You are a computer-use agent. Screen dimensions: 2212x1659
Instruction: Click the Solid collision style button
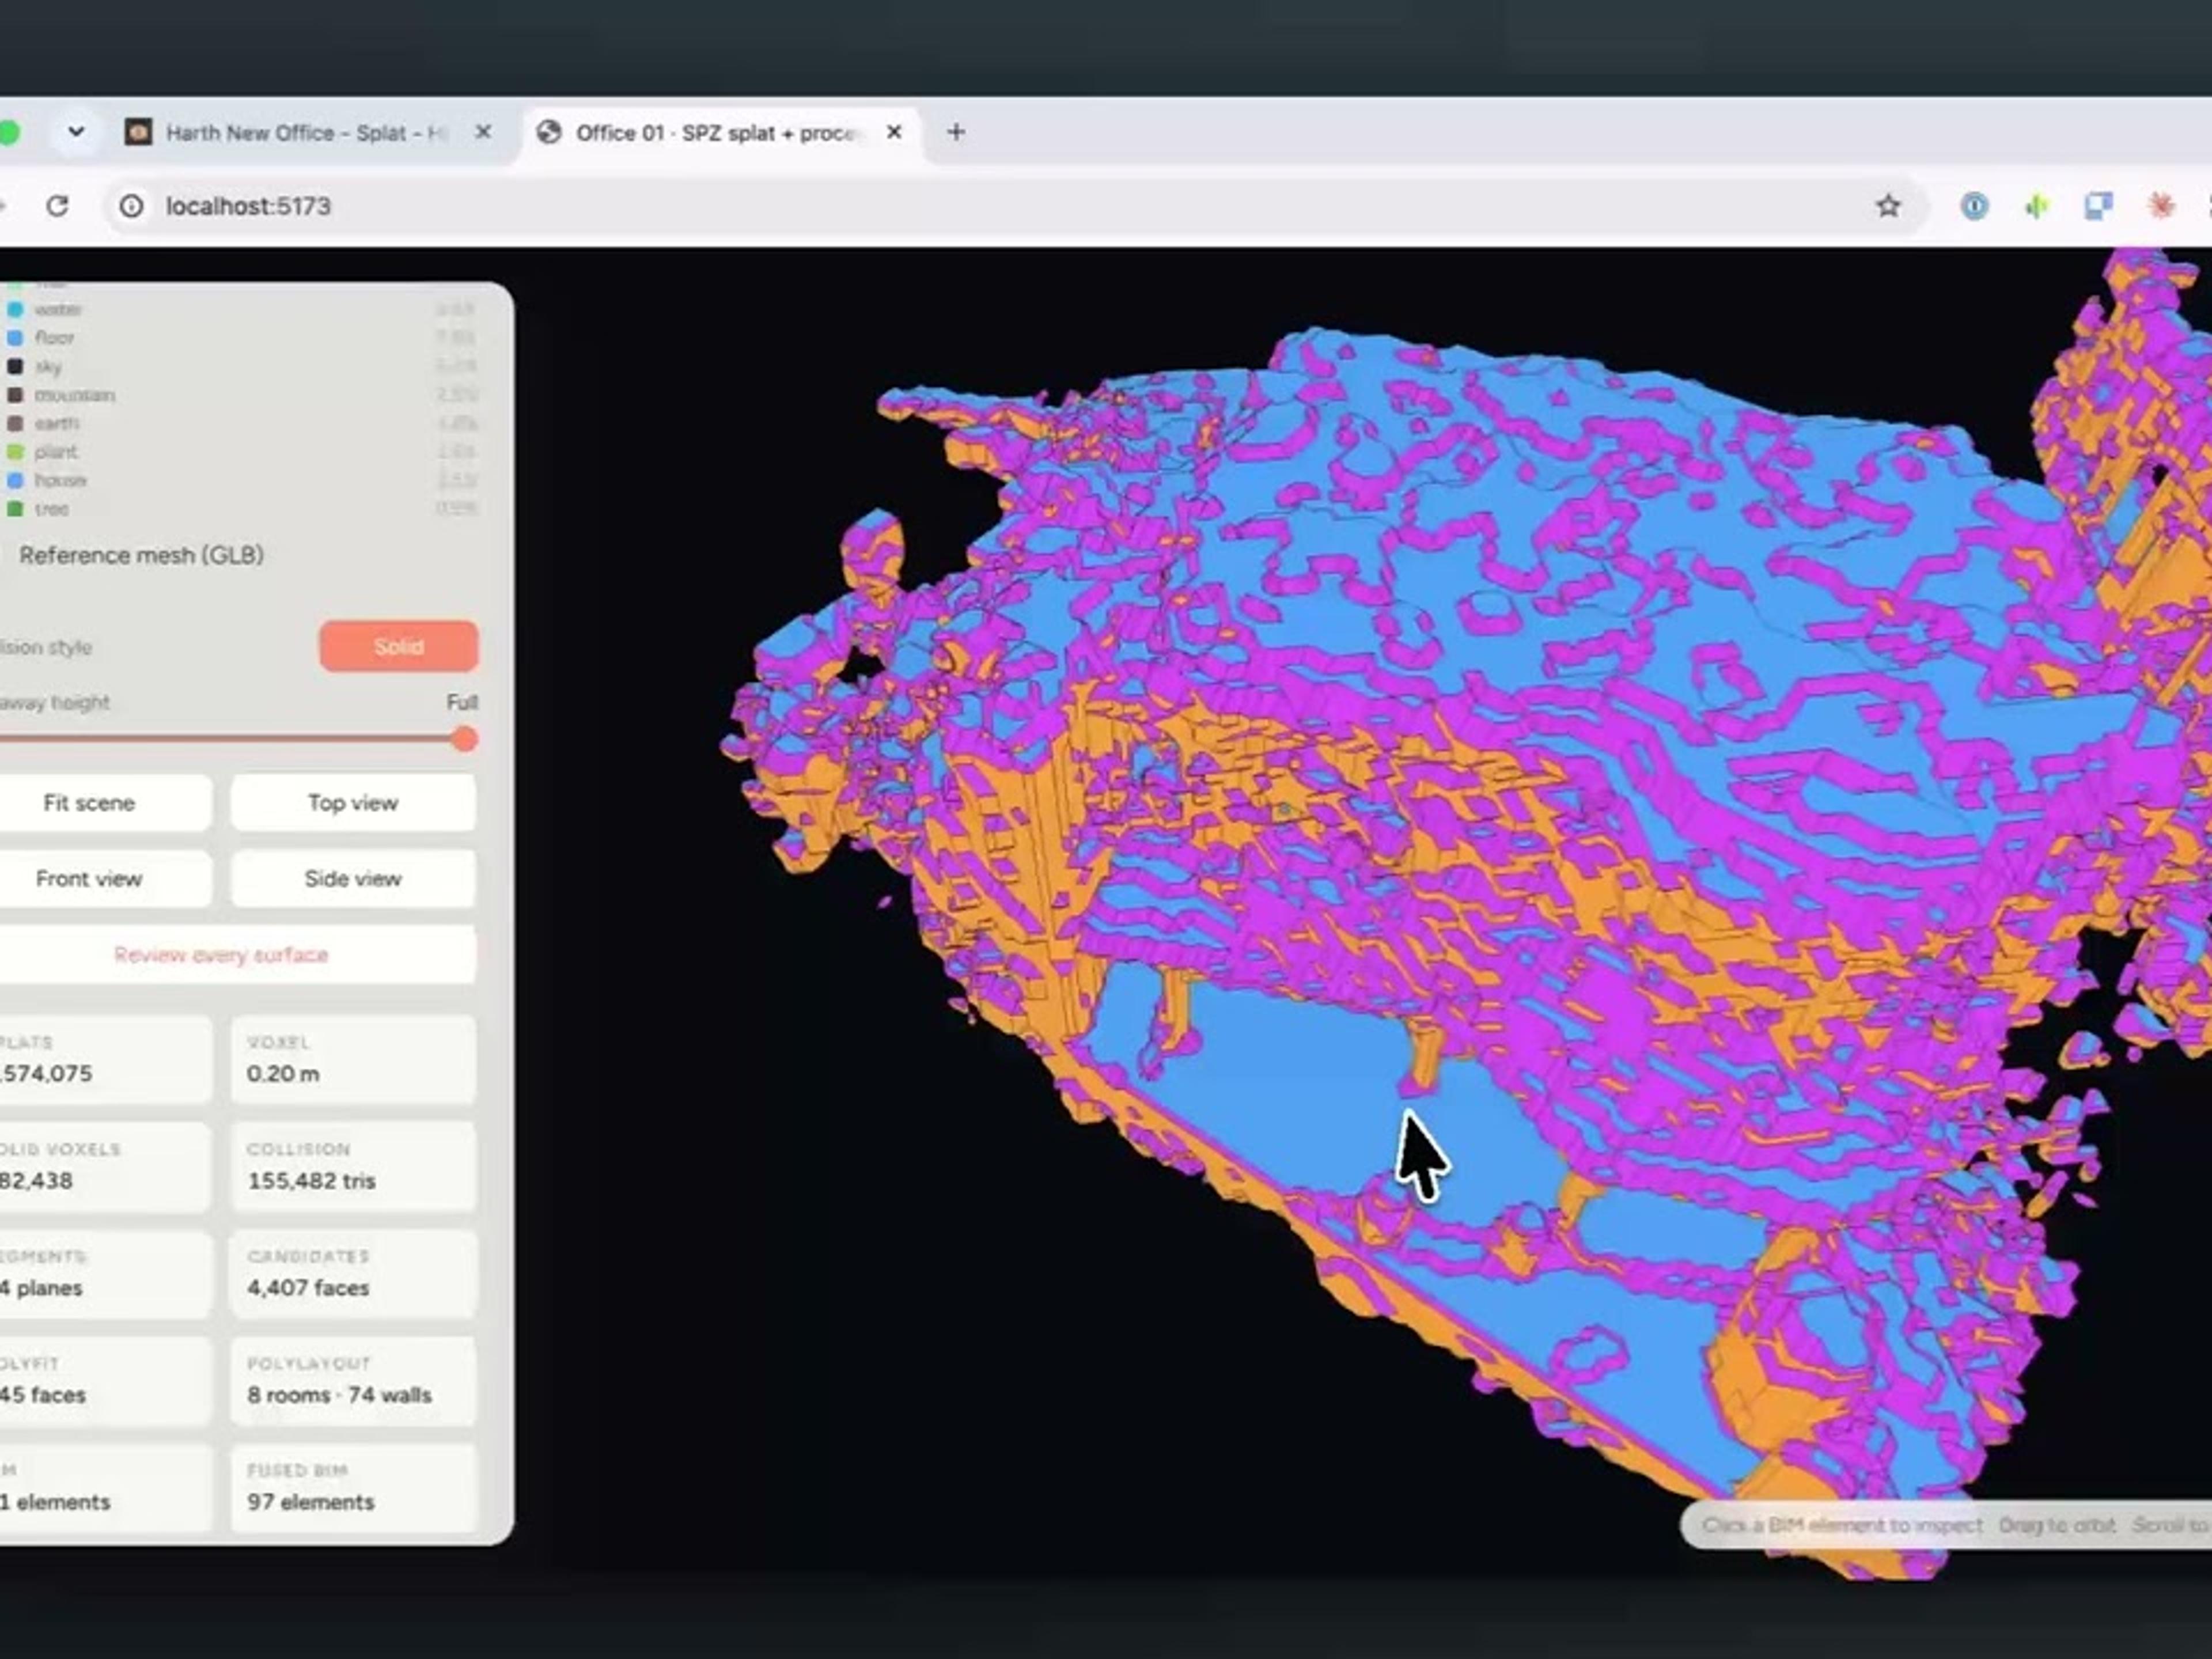click(x=399, y=646)
